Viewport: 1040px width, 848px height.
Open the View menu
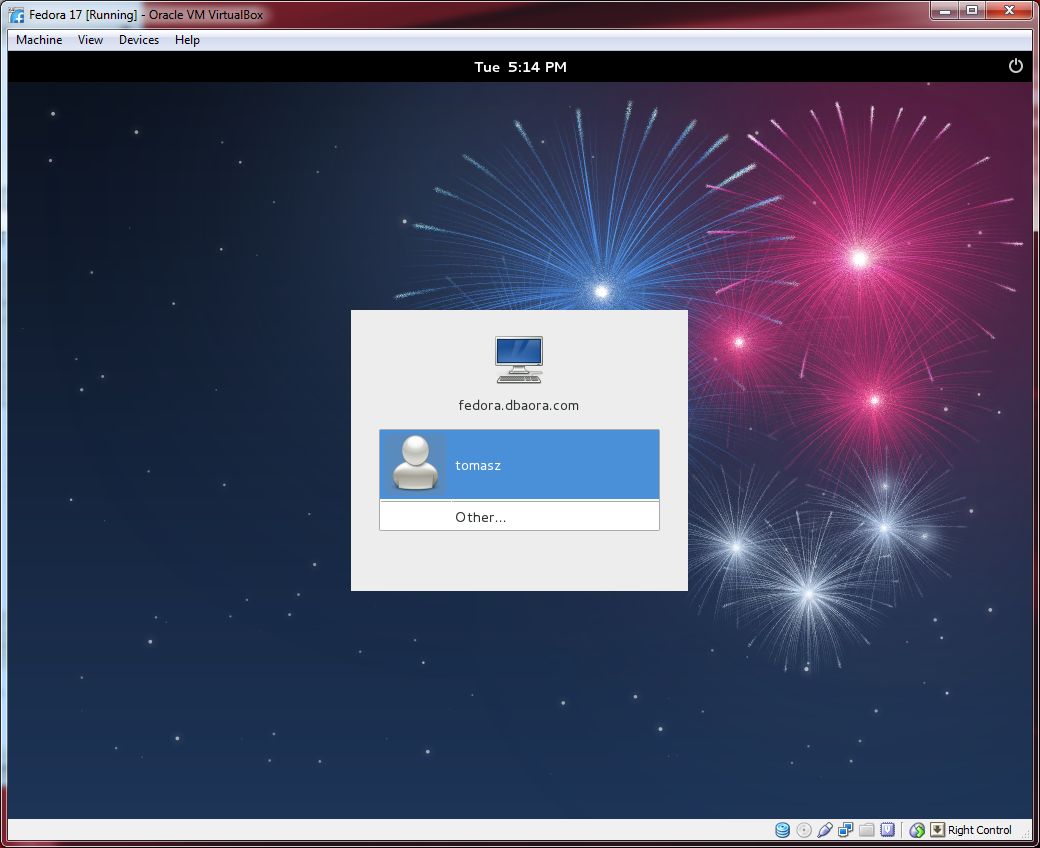click(x=90, y=40)
